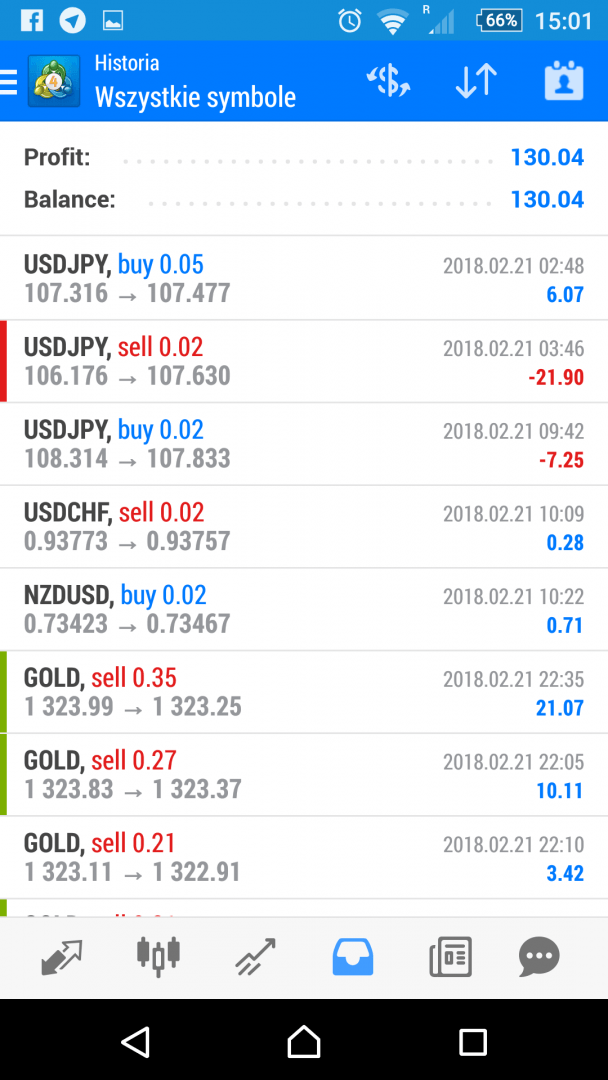Open the News tab
Image resolution: width=608 pixels, height=1080 pixels.
pos(450,957)
